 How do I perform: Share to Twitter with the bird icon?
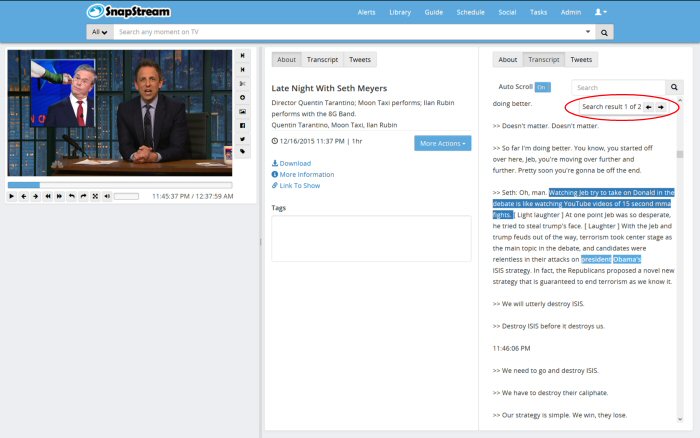242,139
